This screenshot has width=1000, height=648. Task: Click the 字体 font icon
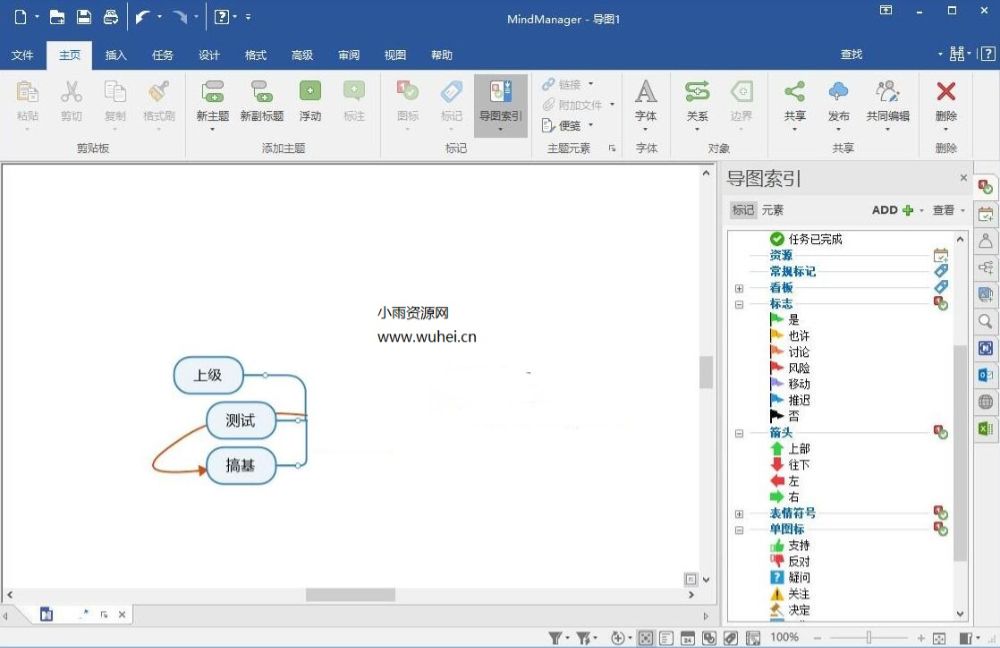(646, 93)
